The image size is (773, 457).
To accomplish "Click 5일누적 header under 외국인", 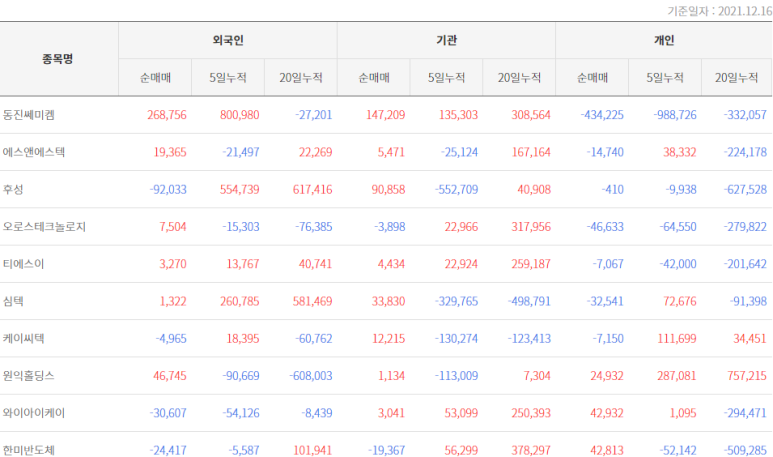I will coord(228,77).
